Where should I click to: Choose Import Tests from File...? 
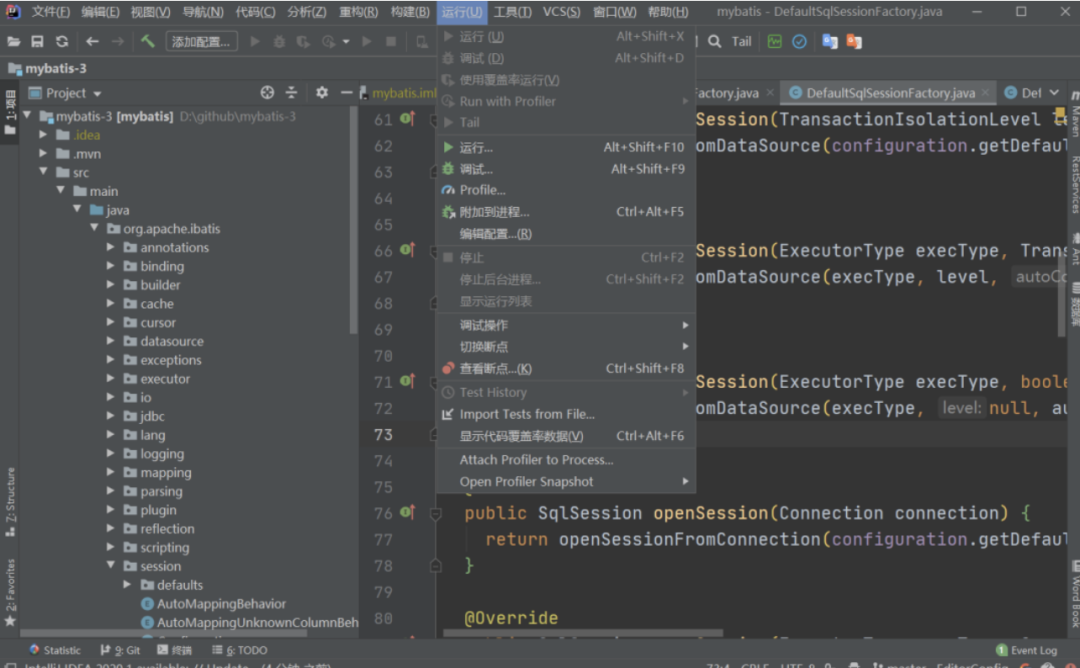pos(566,414)
